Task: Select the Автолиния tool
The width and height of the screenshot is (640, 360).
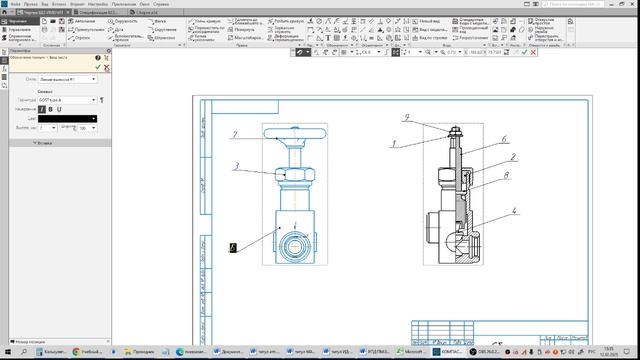Action: (82, 21)
